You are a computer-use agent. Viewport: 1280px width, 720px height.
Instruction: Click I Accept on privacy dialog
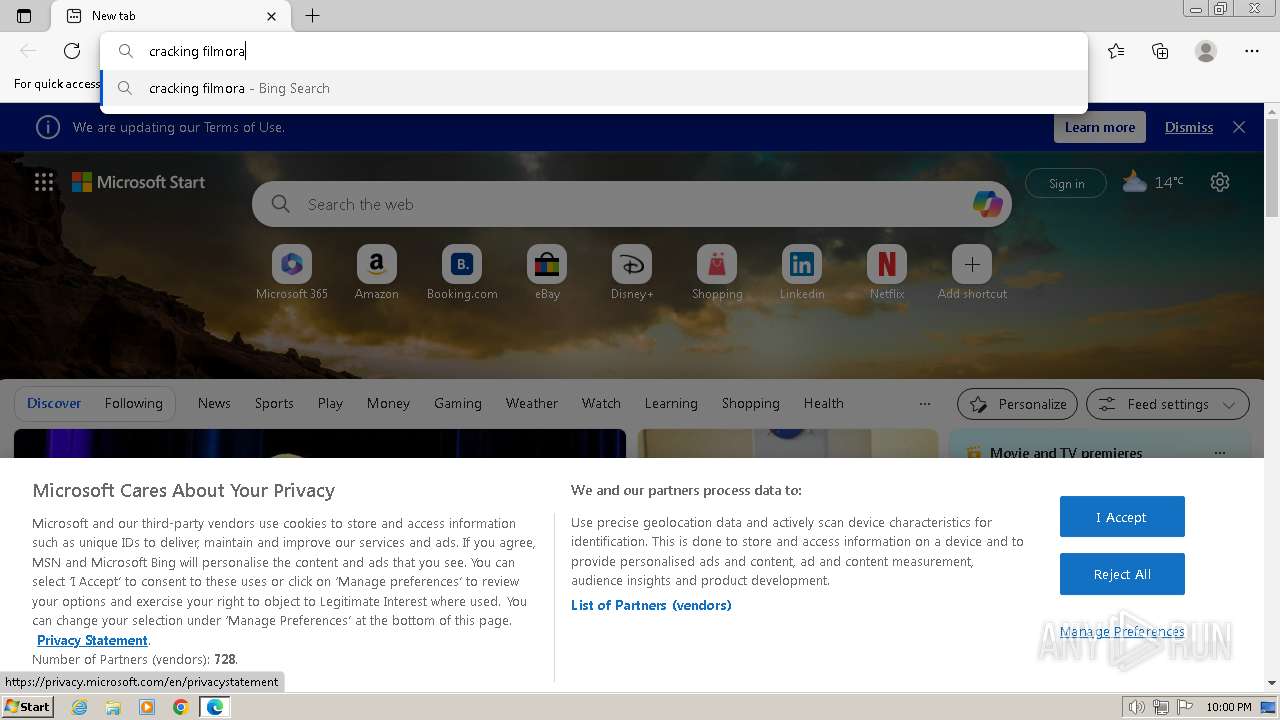[1122, 517]
